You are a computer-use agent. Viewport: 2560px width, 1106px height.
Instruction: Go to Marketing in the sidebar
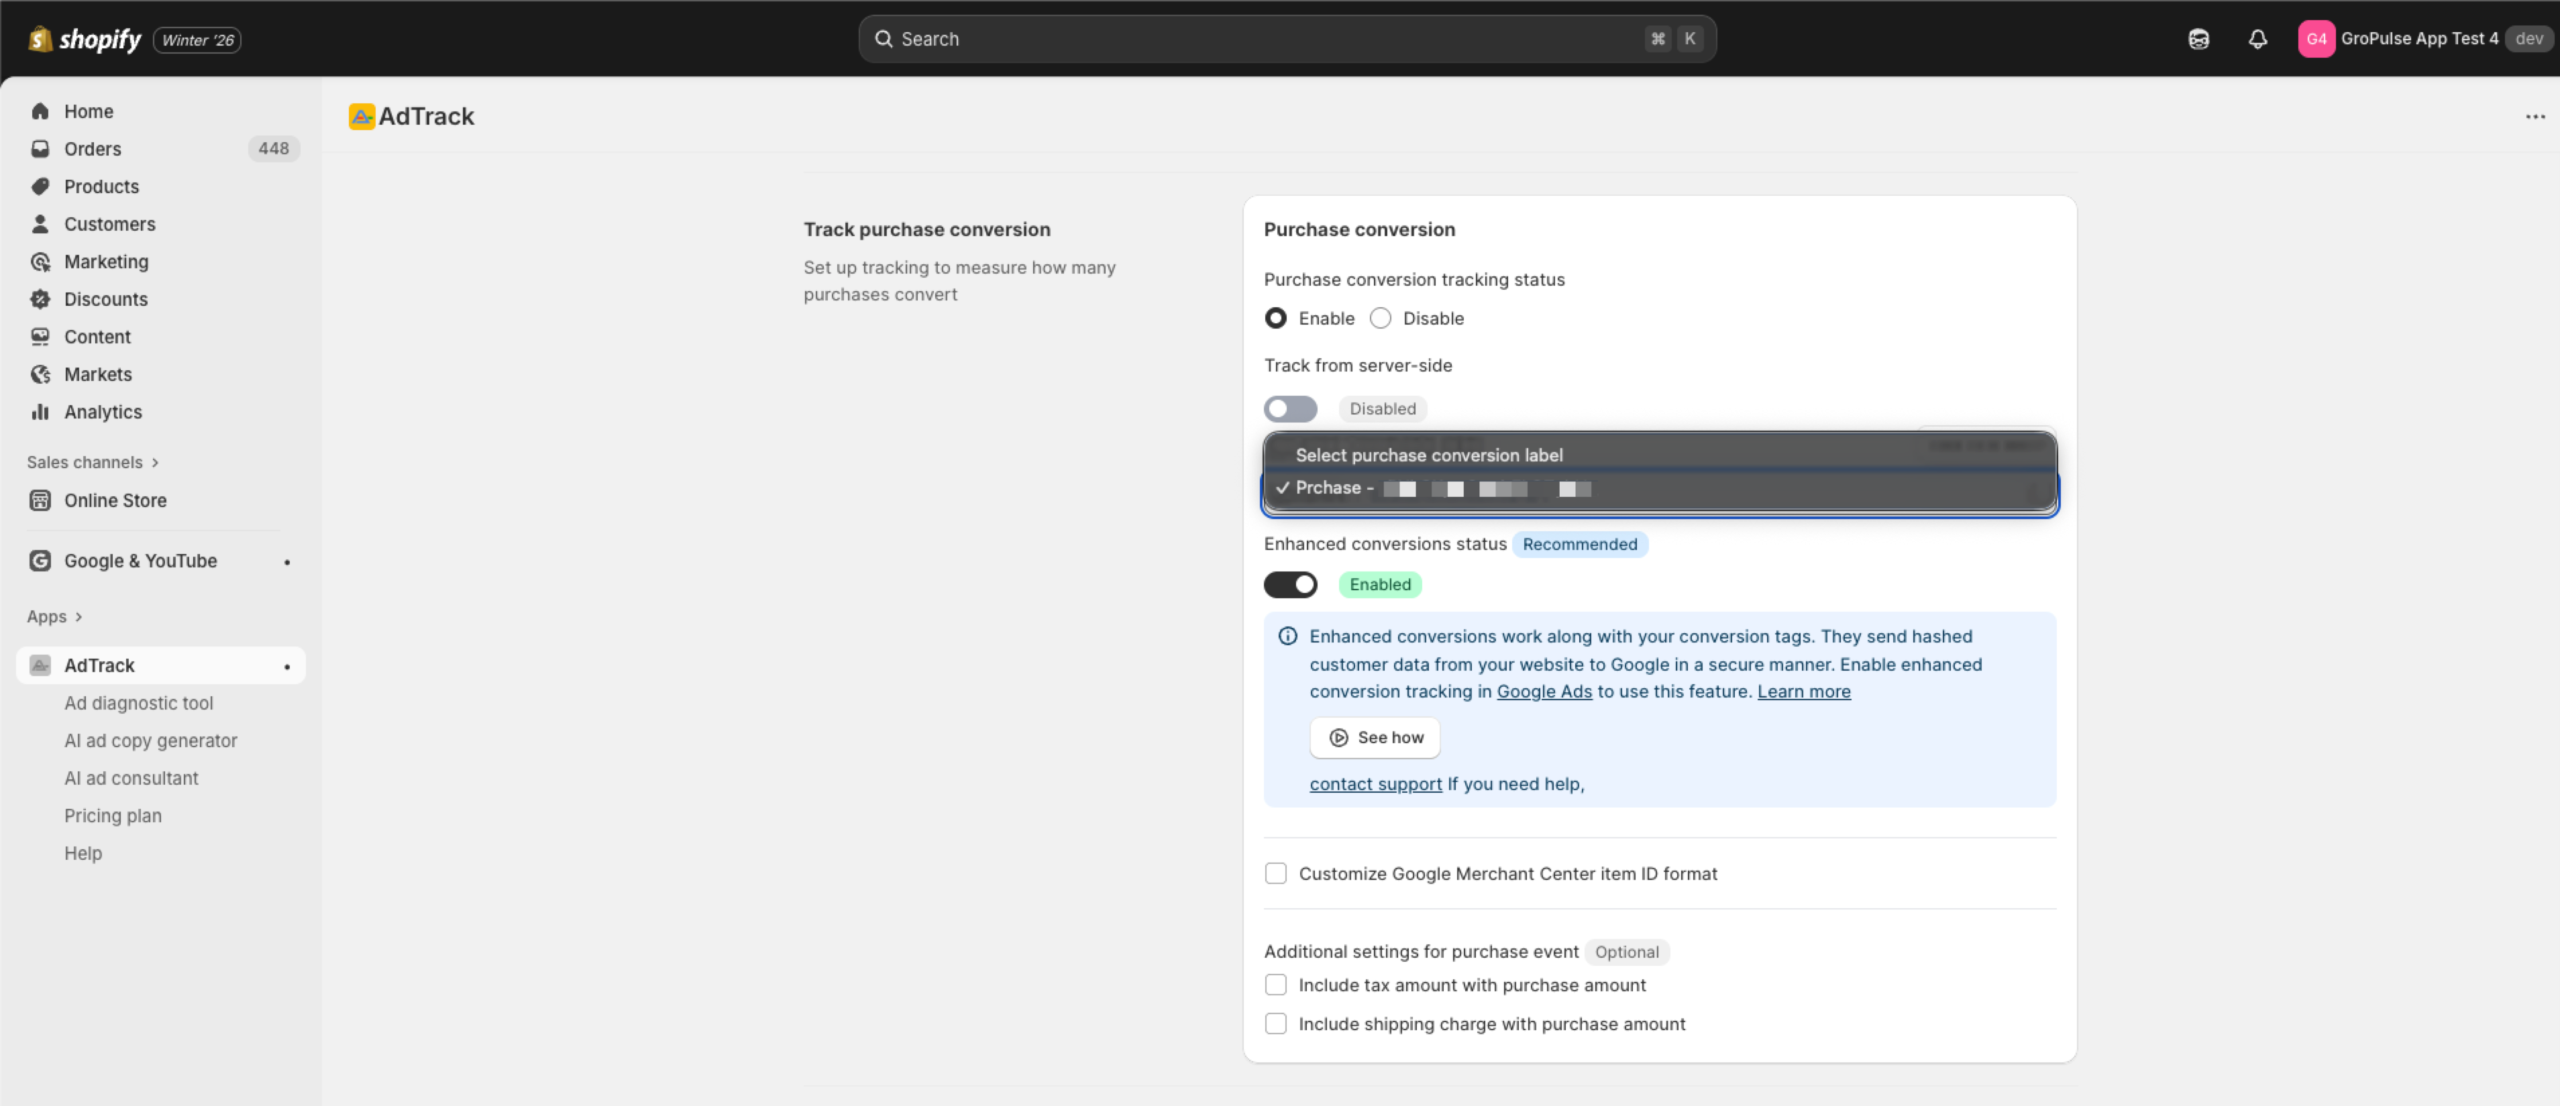click(x=106, y=261)
